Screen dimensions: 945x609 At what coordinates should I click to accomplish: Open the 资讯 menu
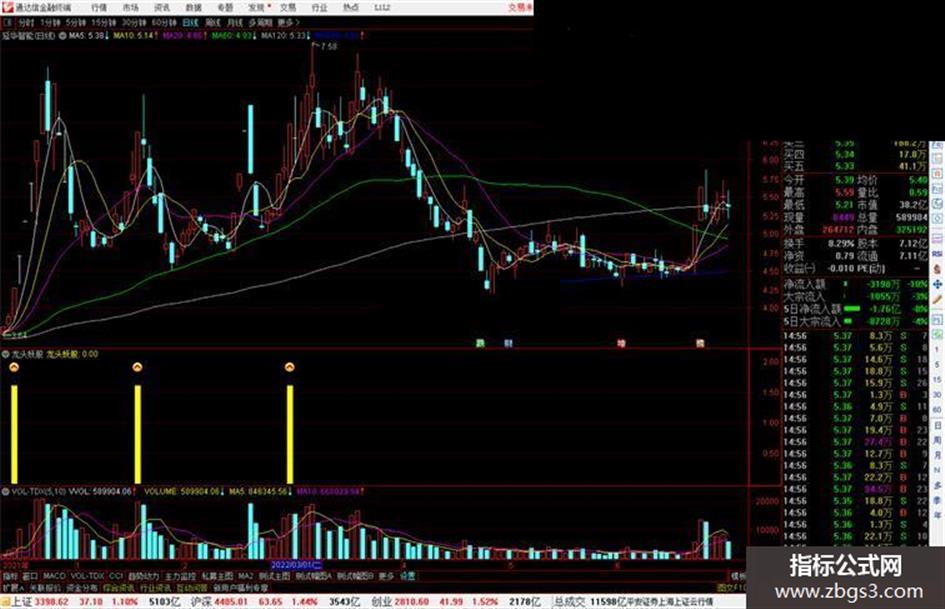point(162,7)
